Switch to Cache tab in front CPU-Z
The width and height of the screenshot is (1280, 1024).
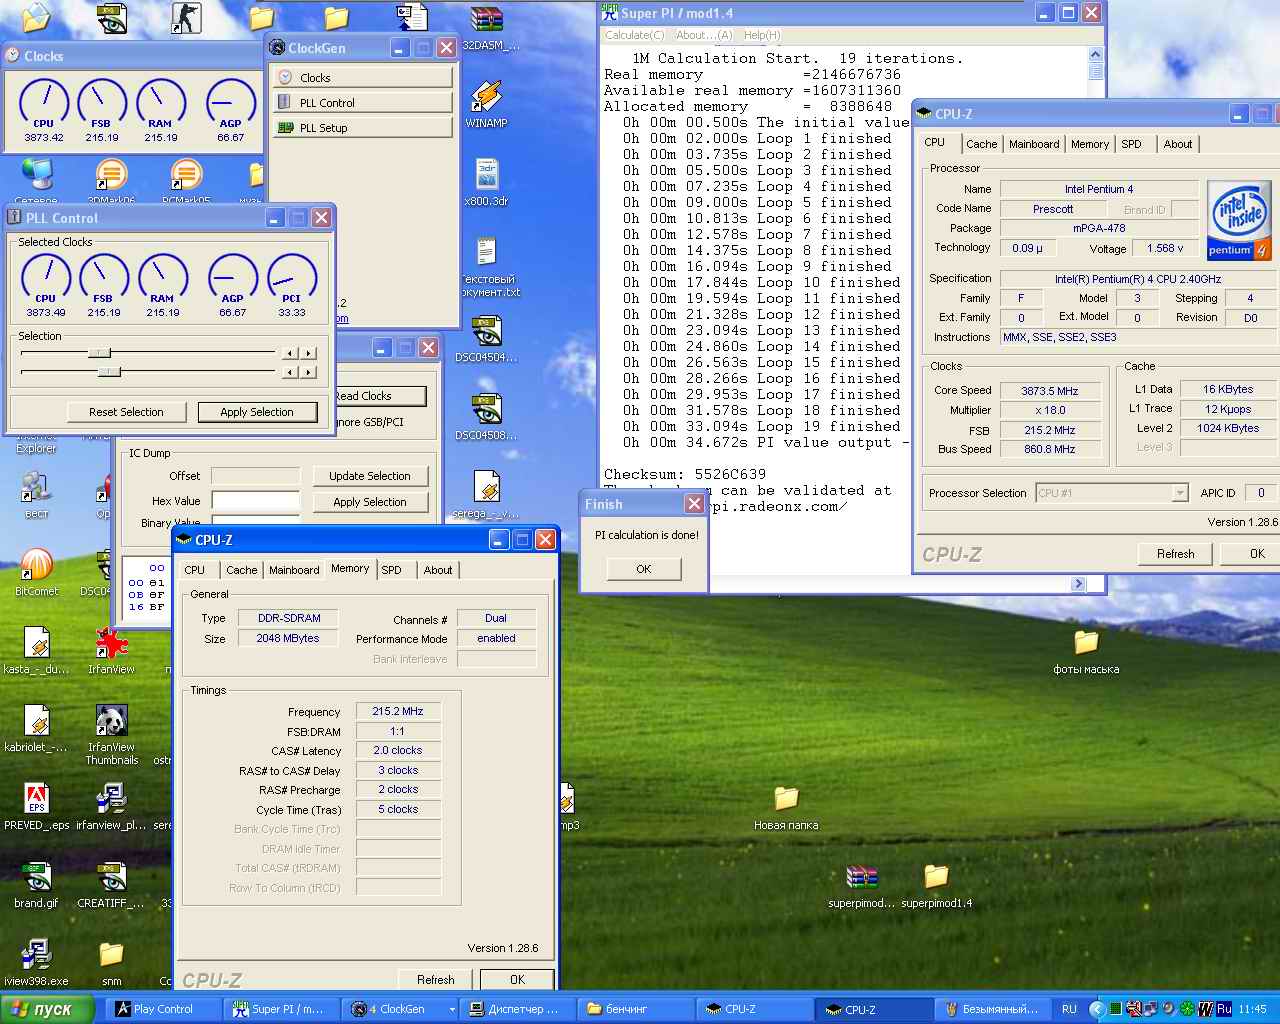(x=241, y=570)
